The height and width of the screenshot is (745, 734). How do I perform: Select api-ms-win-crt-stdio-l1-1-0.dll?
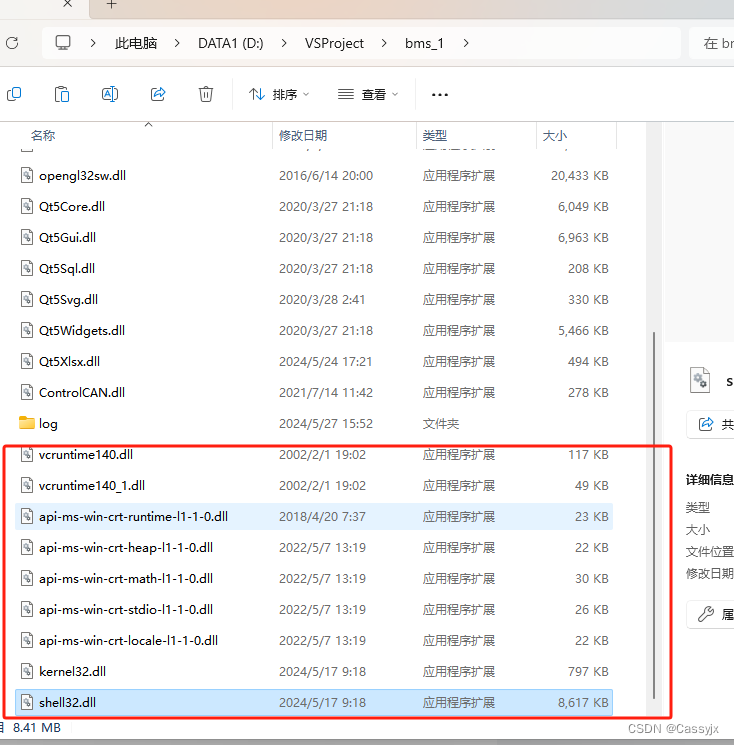click(x=314, y=610)
